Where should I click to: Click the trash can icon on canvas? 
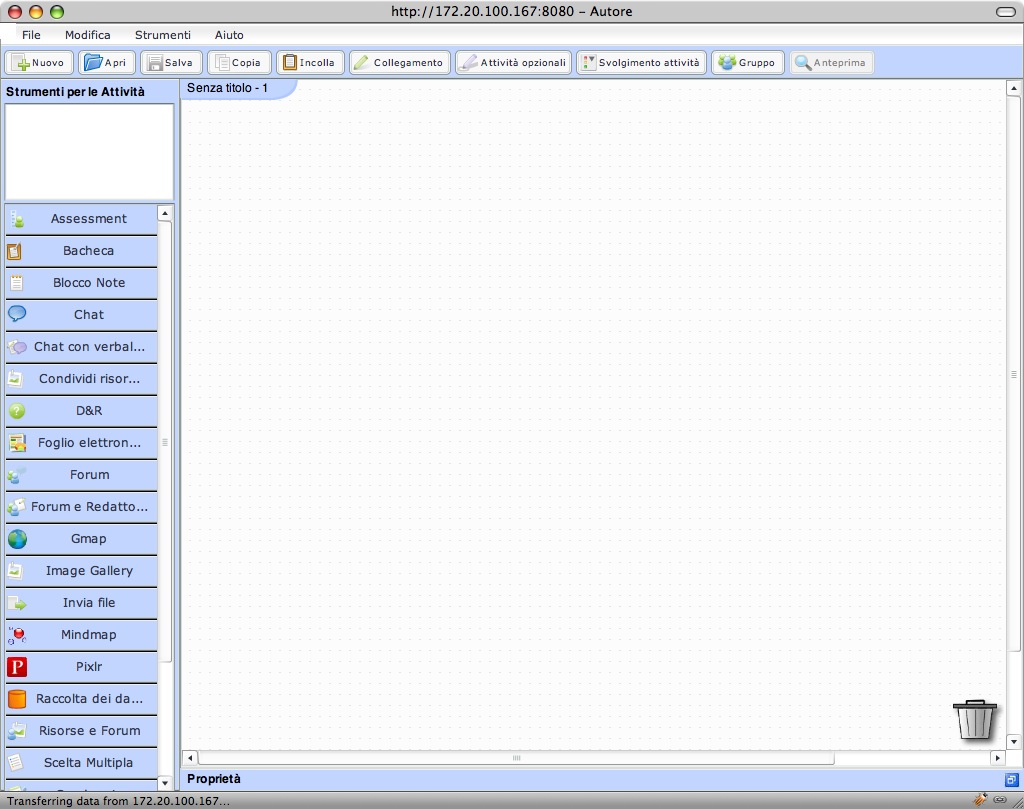(x=974, y=719)
